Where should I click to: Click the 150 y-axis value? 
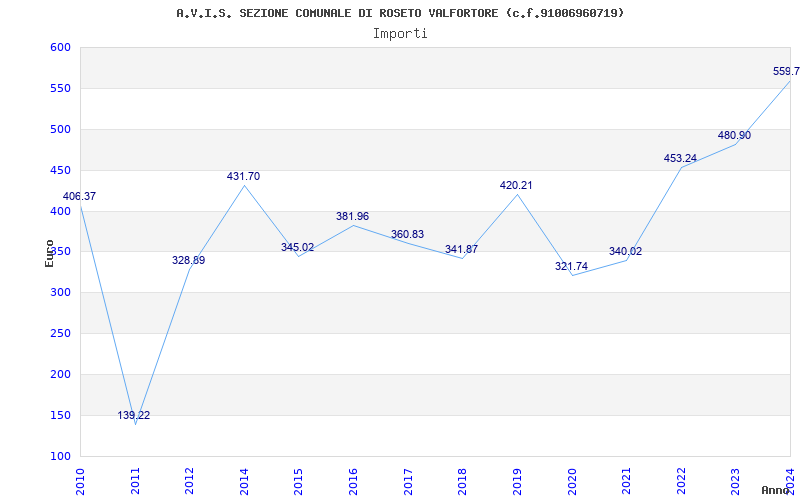tap(60, 415)
